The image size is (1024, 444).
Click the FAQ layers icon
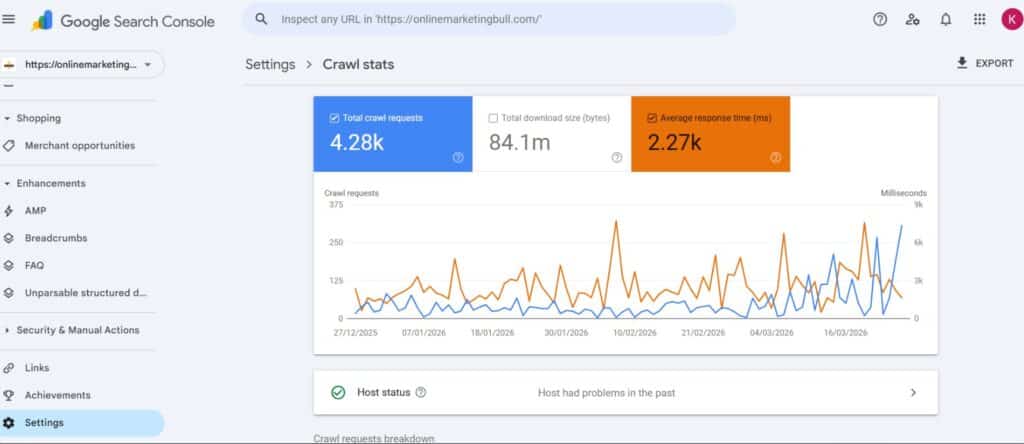8,266
